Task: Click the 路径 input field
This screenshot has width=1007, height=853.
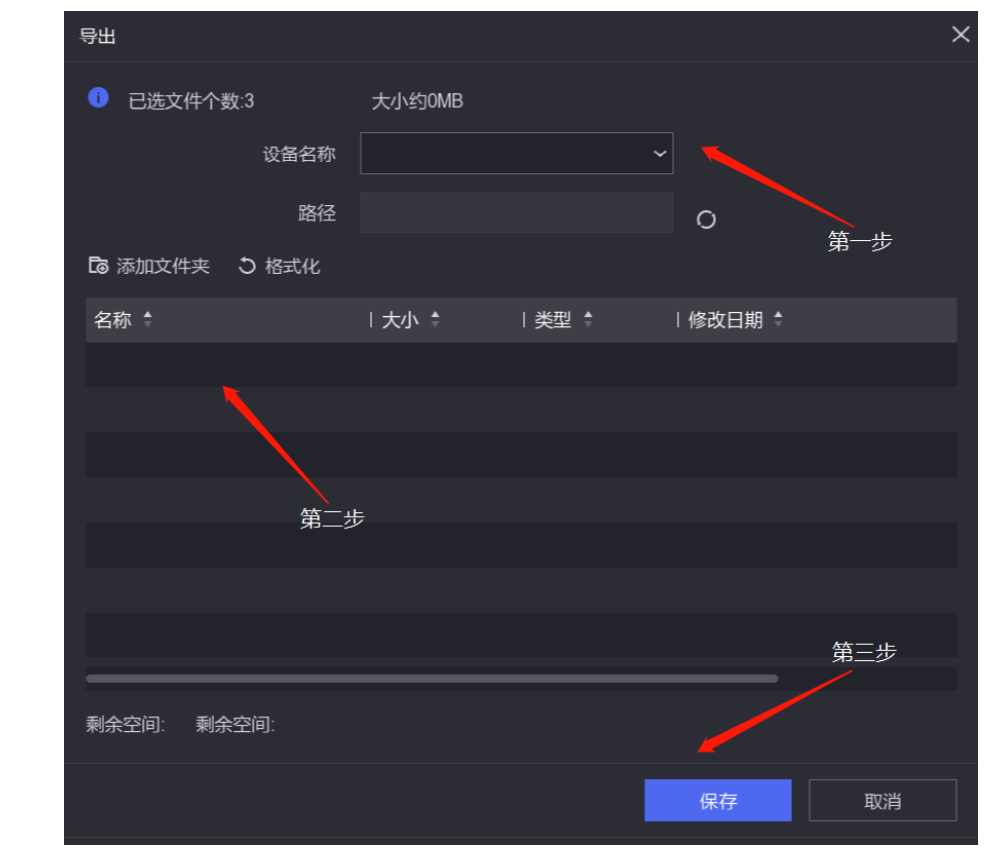Action: click(x=516, y=213)
